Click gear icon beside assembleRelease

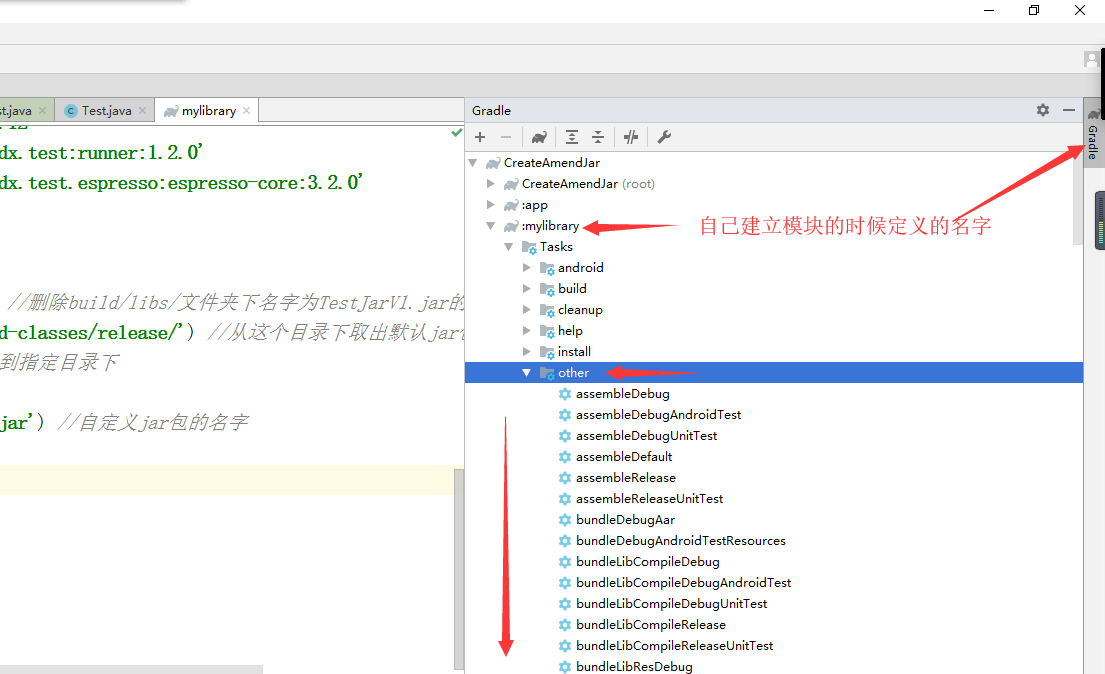pyautogui.click(x=564, y=478)
